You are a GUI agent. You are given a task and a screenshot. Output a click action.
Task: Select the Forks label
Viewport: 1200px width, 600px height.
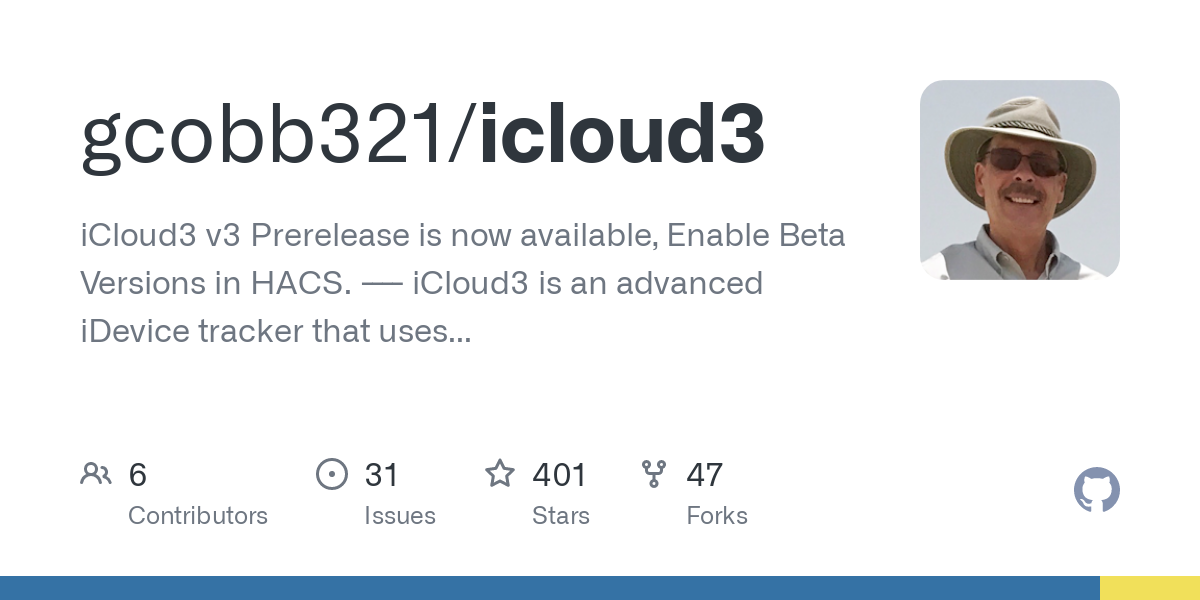[717, 516]
